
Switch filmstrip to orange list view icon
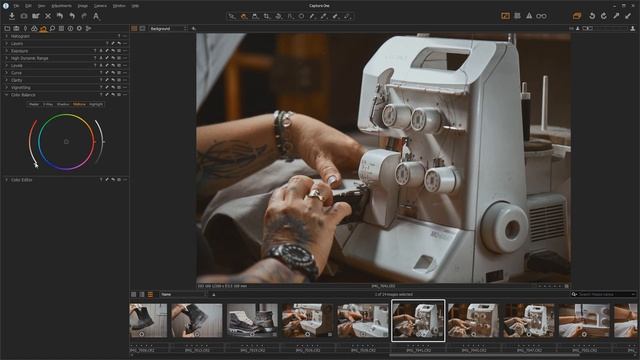(150, 294)
